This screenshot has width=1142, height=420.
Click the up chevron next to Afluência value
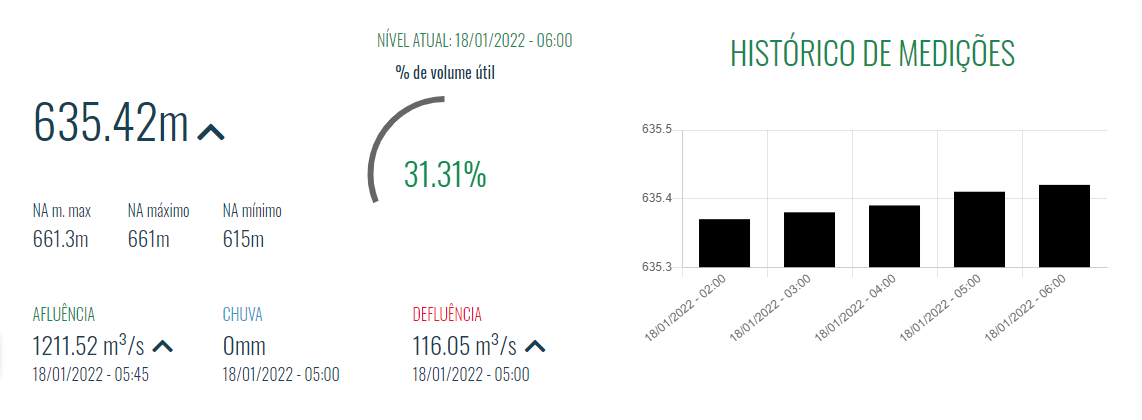[x=162, y=347]
